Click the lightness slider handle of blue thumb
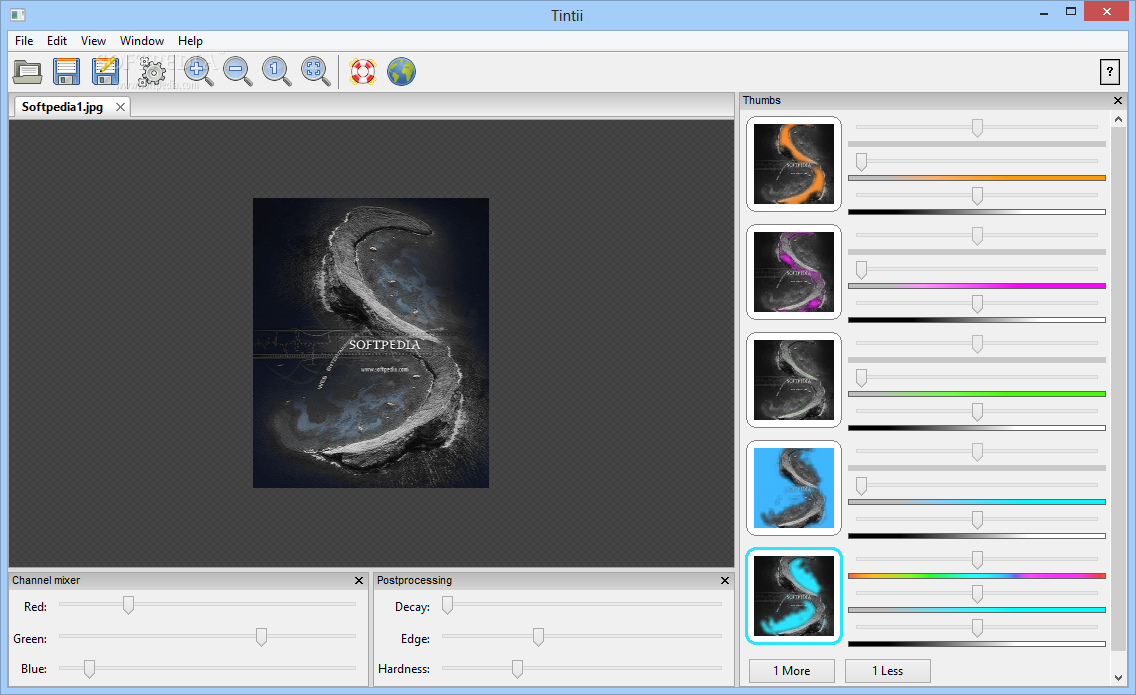This screenshot has height=695, width=1136. pyautogui.click(x=977, y=520)
